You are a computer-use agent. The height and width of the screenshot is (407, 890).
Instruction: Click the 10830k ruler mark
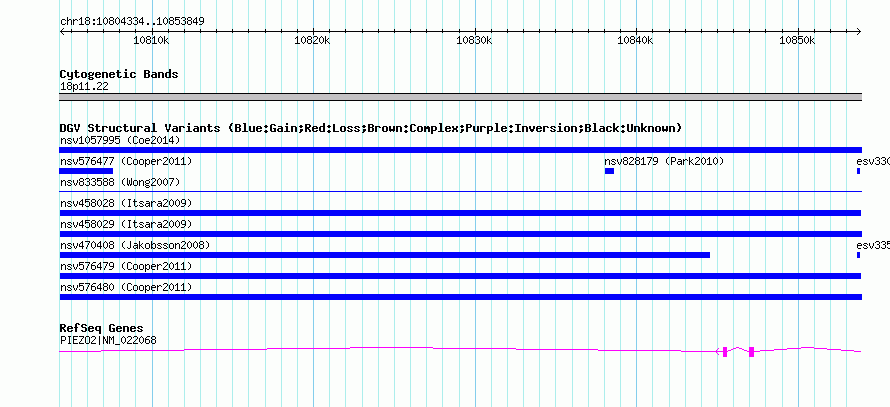[x=474, y=40]
